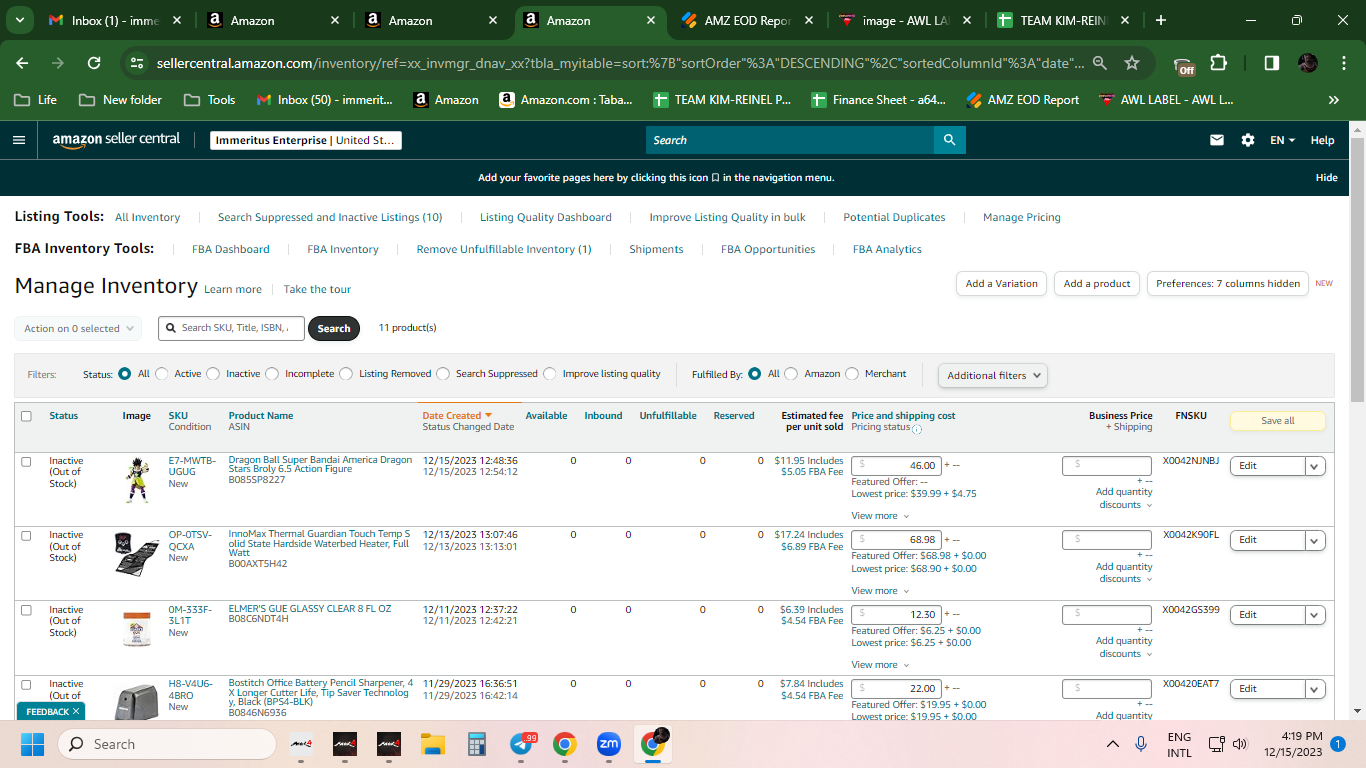The image size is (1366, 768).
Task: Click the zoom magnifier in address bar
Action: (1100, 63)
